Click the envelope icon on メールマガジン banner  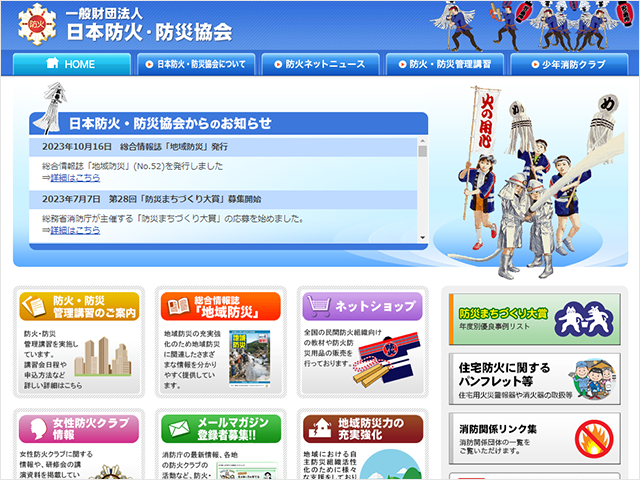coord(179,429)
